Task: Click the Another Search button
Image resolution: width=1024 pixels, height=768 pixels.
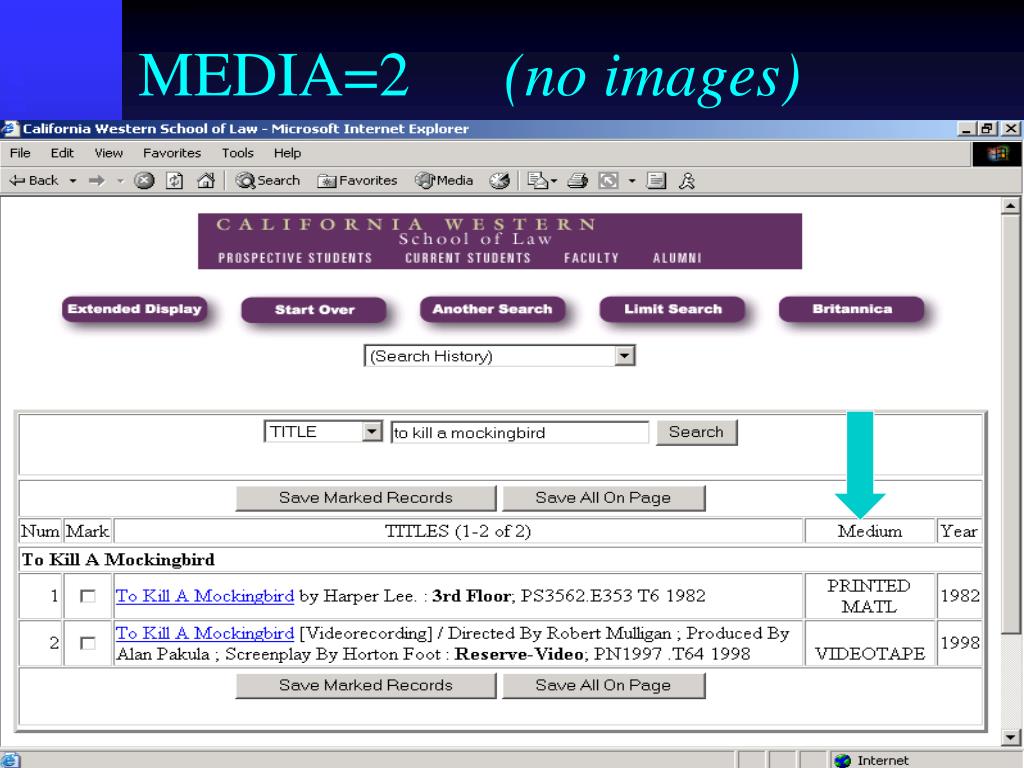Action: pos(492,310)
